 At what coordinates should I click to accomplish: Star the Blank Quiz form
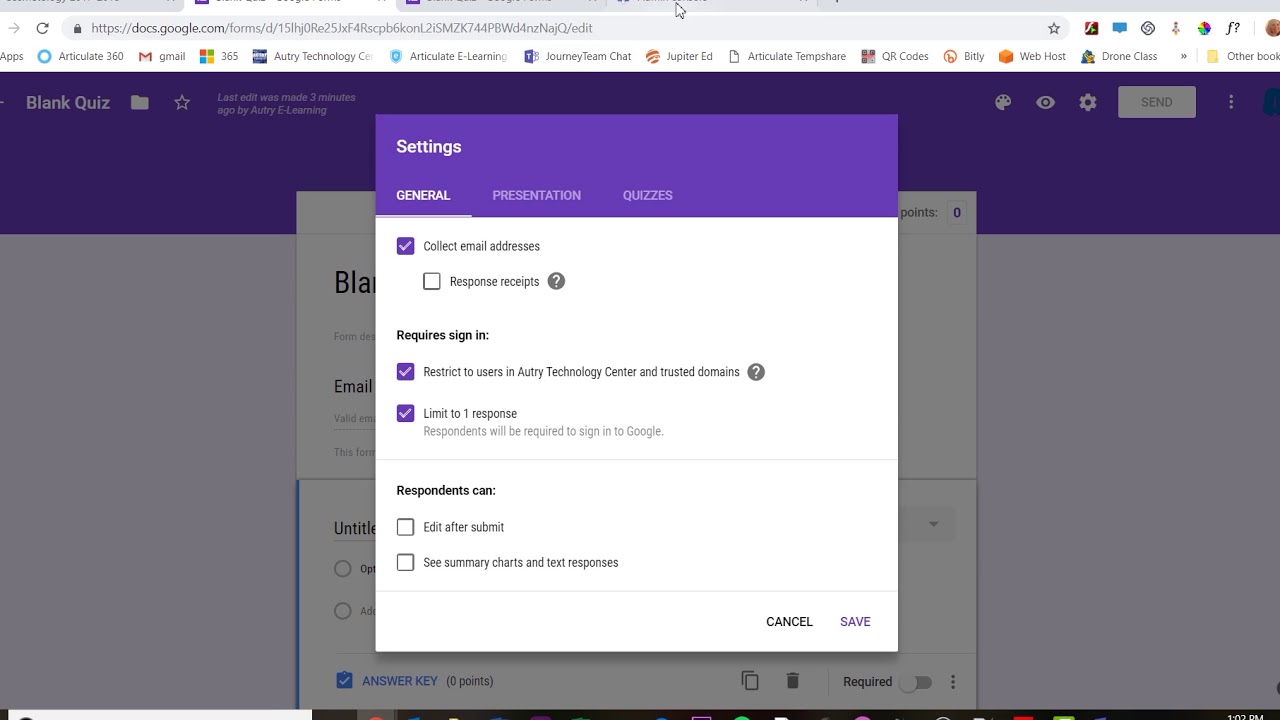(182, 102)
